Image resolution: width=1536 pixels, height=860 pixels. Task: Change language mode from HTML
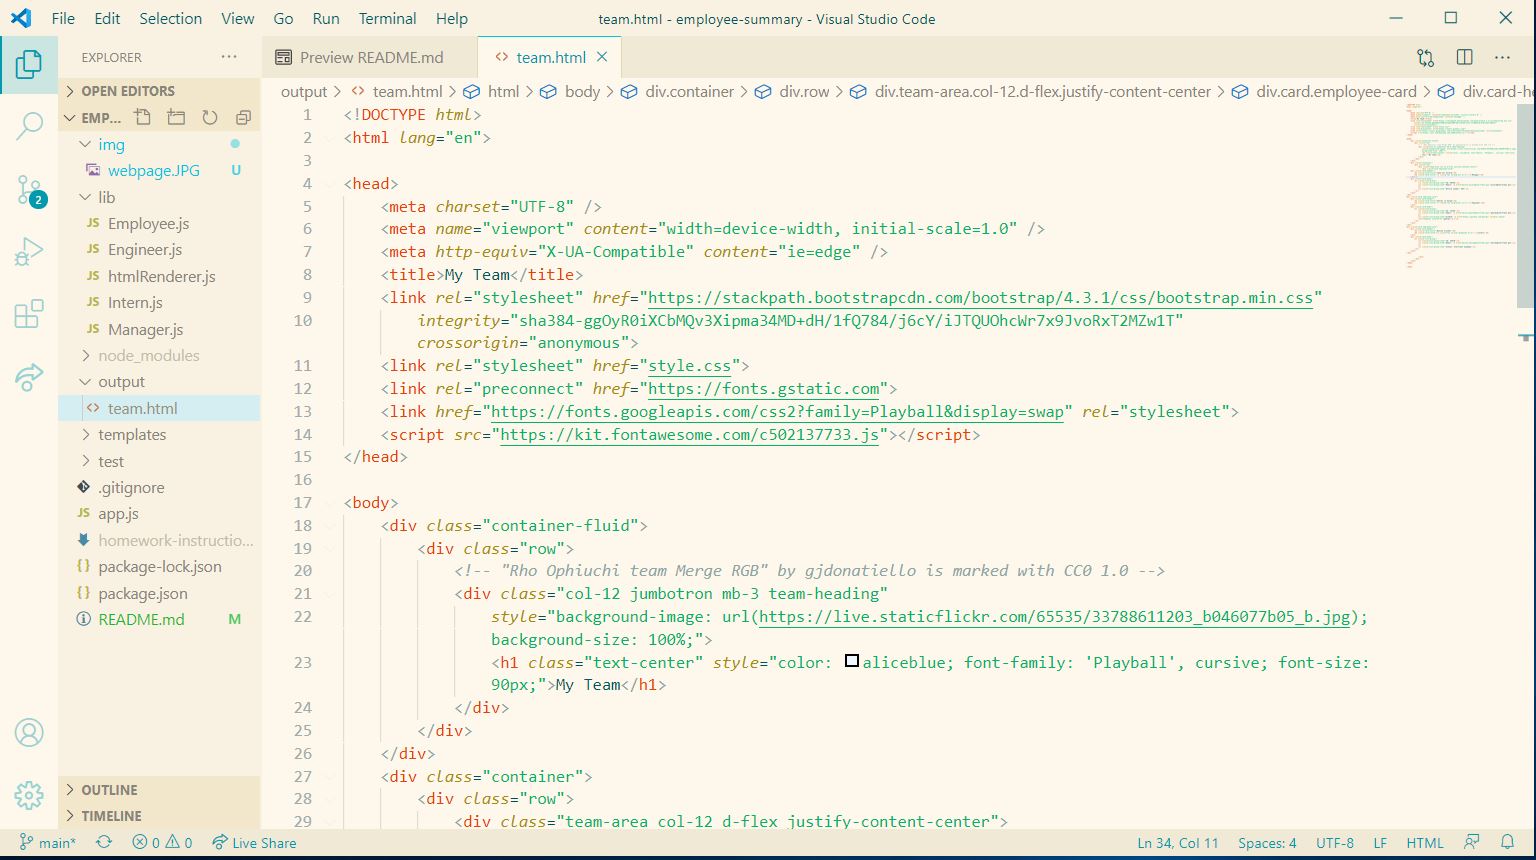(1424, 842)
